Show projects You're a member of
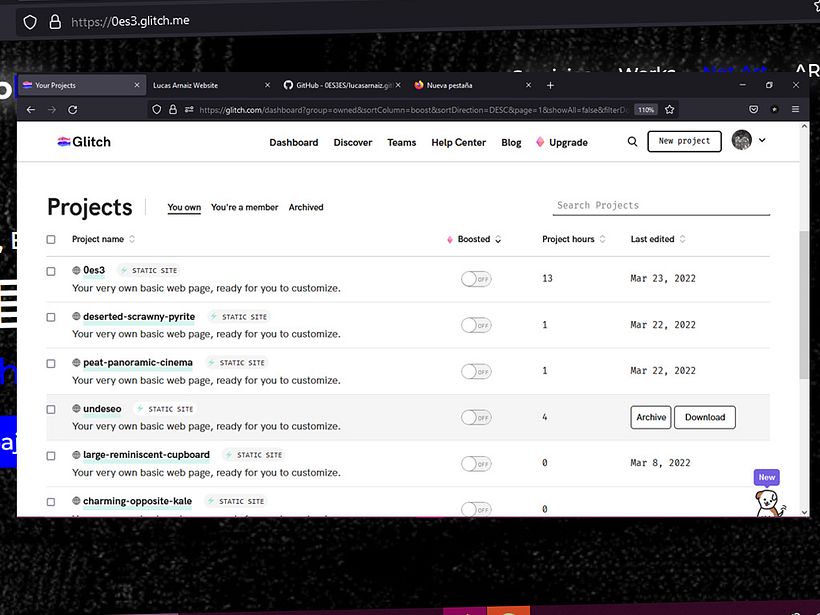Image resolution: width=820 pixels, height=615 pixels. [244, 207]
